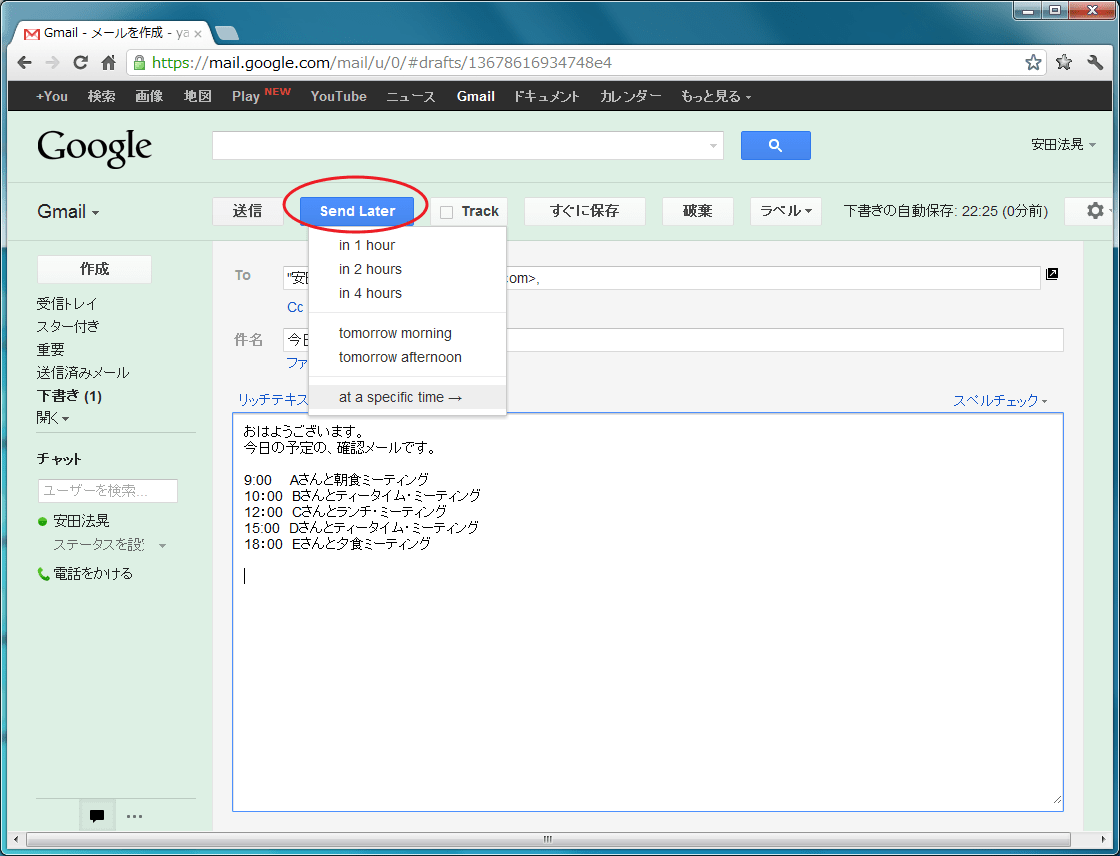Click the blue Google search magnifier button
The height and width of the screenshot is (856, 1120).
775,146
